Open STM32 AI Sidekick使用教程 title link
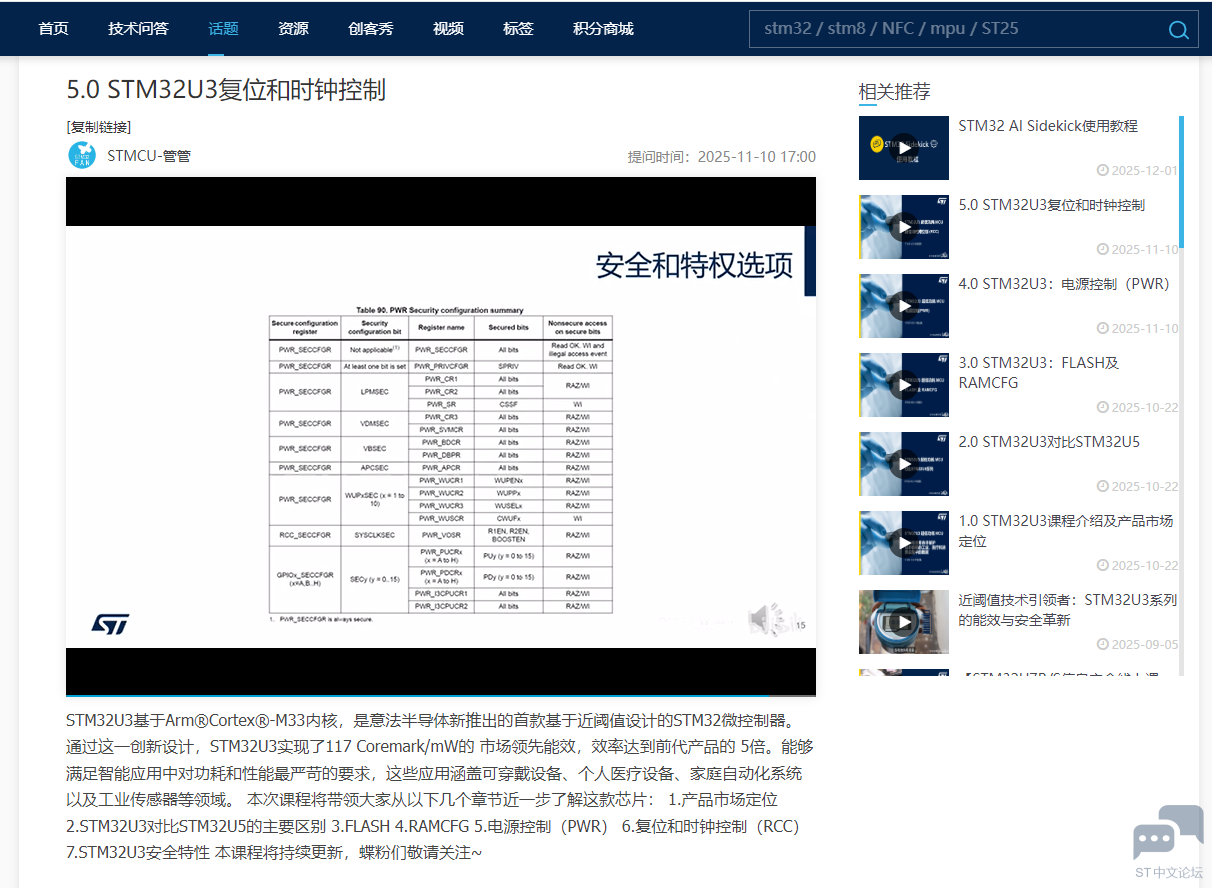Screen dimensions: 1212x888 click(1048, 126)
